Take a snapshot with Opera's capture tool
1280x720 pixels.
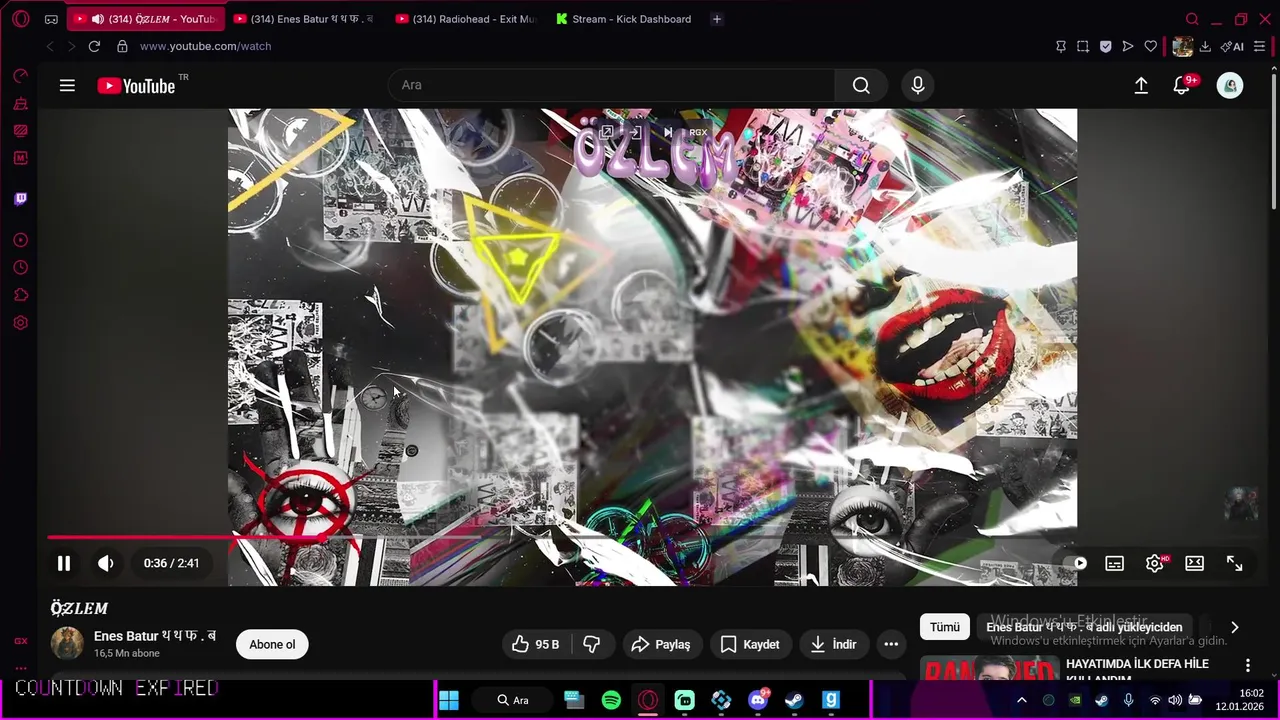(1083, 46)
